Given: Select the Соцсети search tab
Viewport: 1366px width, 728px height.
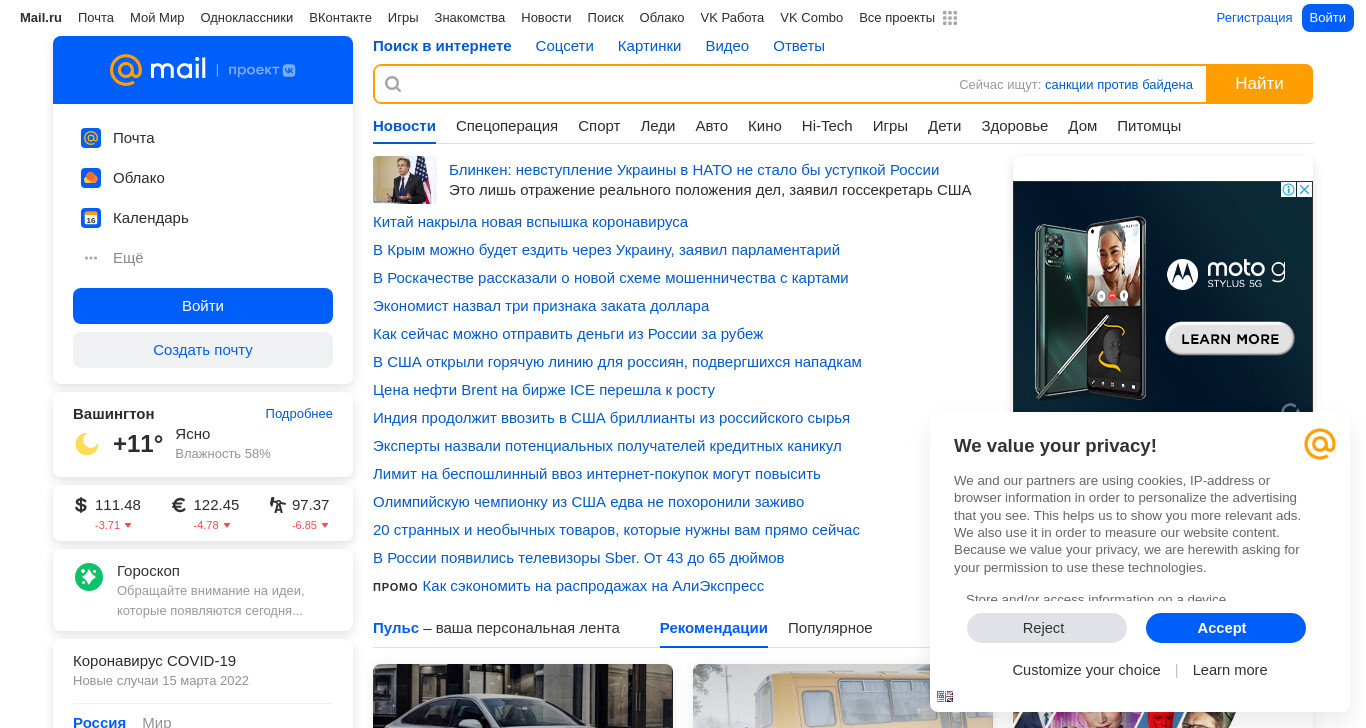Looking at the screenshot, I should click(565, 46).
